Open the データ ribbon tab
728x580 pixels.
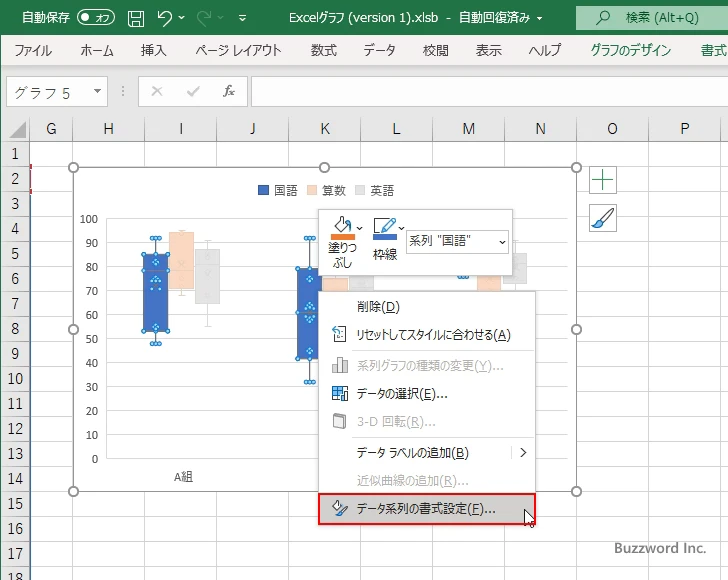pos(379,50)
